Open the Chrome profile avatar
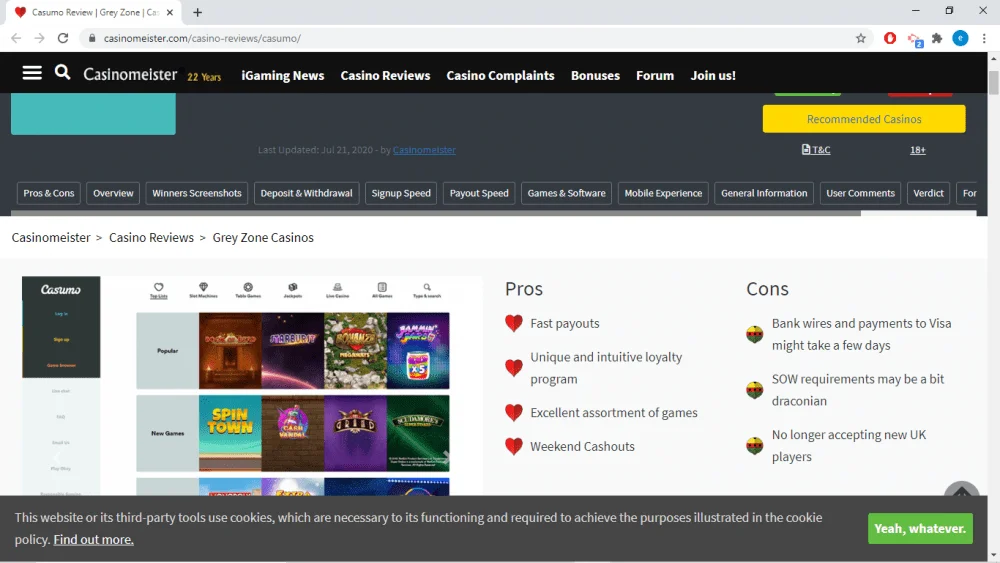The height and width of the screenshot is (563, 1000). 960,38
